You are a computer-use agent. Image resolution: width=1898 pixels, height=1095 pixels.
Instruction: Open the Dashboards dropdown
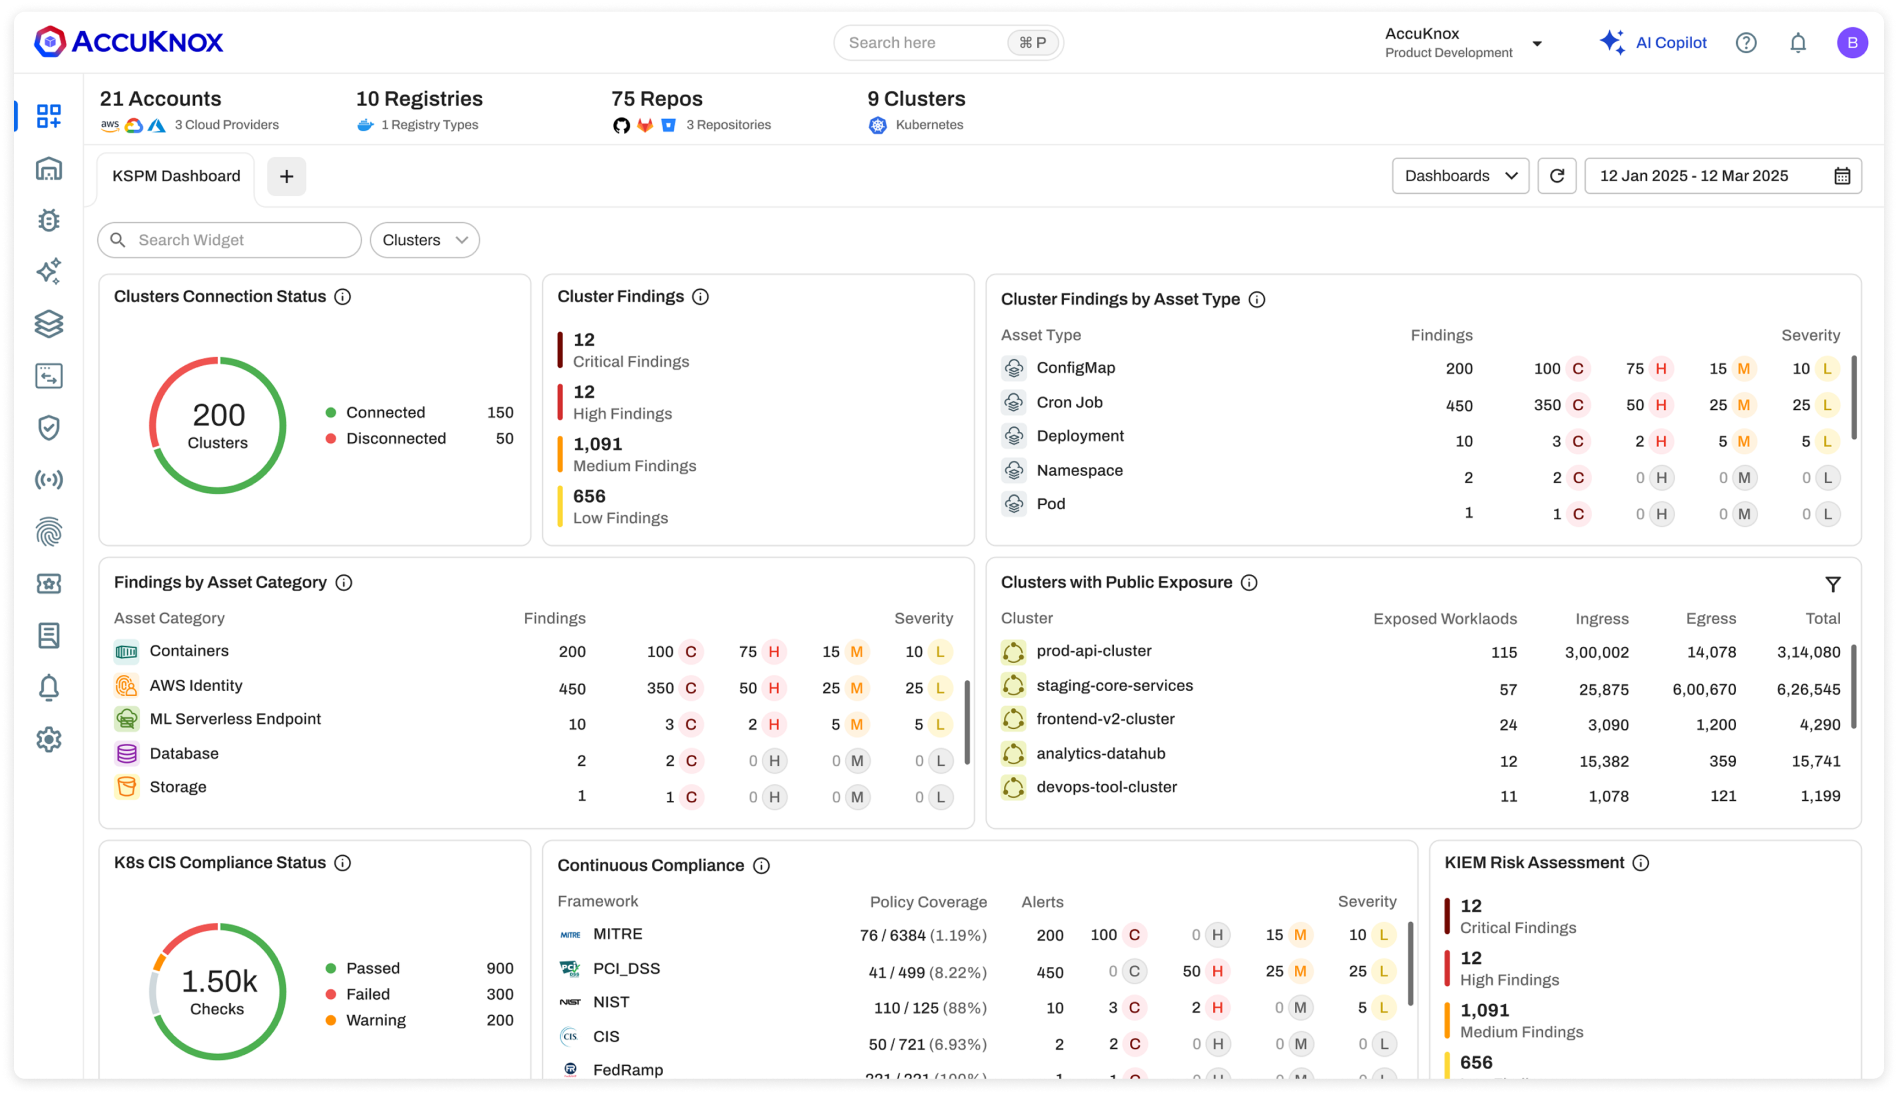coord(1460,175)
